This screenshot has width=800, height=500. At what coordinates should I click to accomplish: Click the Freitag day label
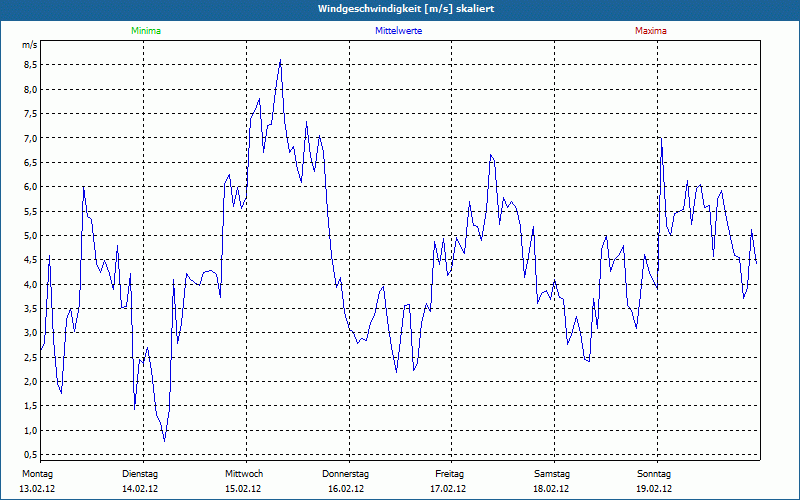coord(449,474)
